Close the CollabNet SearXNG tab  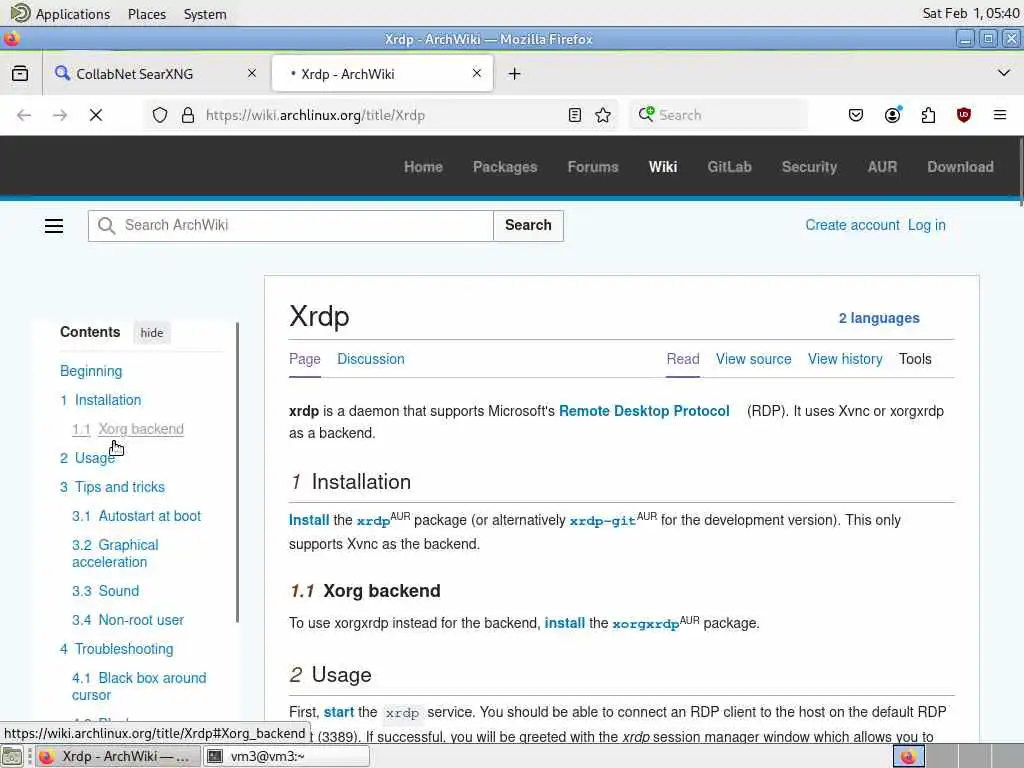tap(251, 74)
